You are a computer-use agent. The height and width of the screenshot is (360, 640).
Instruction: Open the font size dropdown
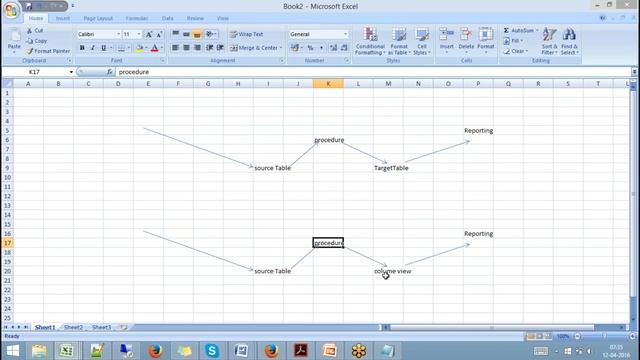click(x=139, y=34)
